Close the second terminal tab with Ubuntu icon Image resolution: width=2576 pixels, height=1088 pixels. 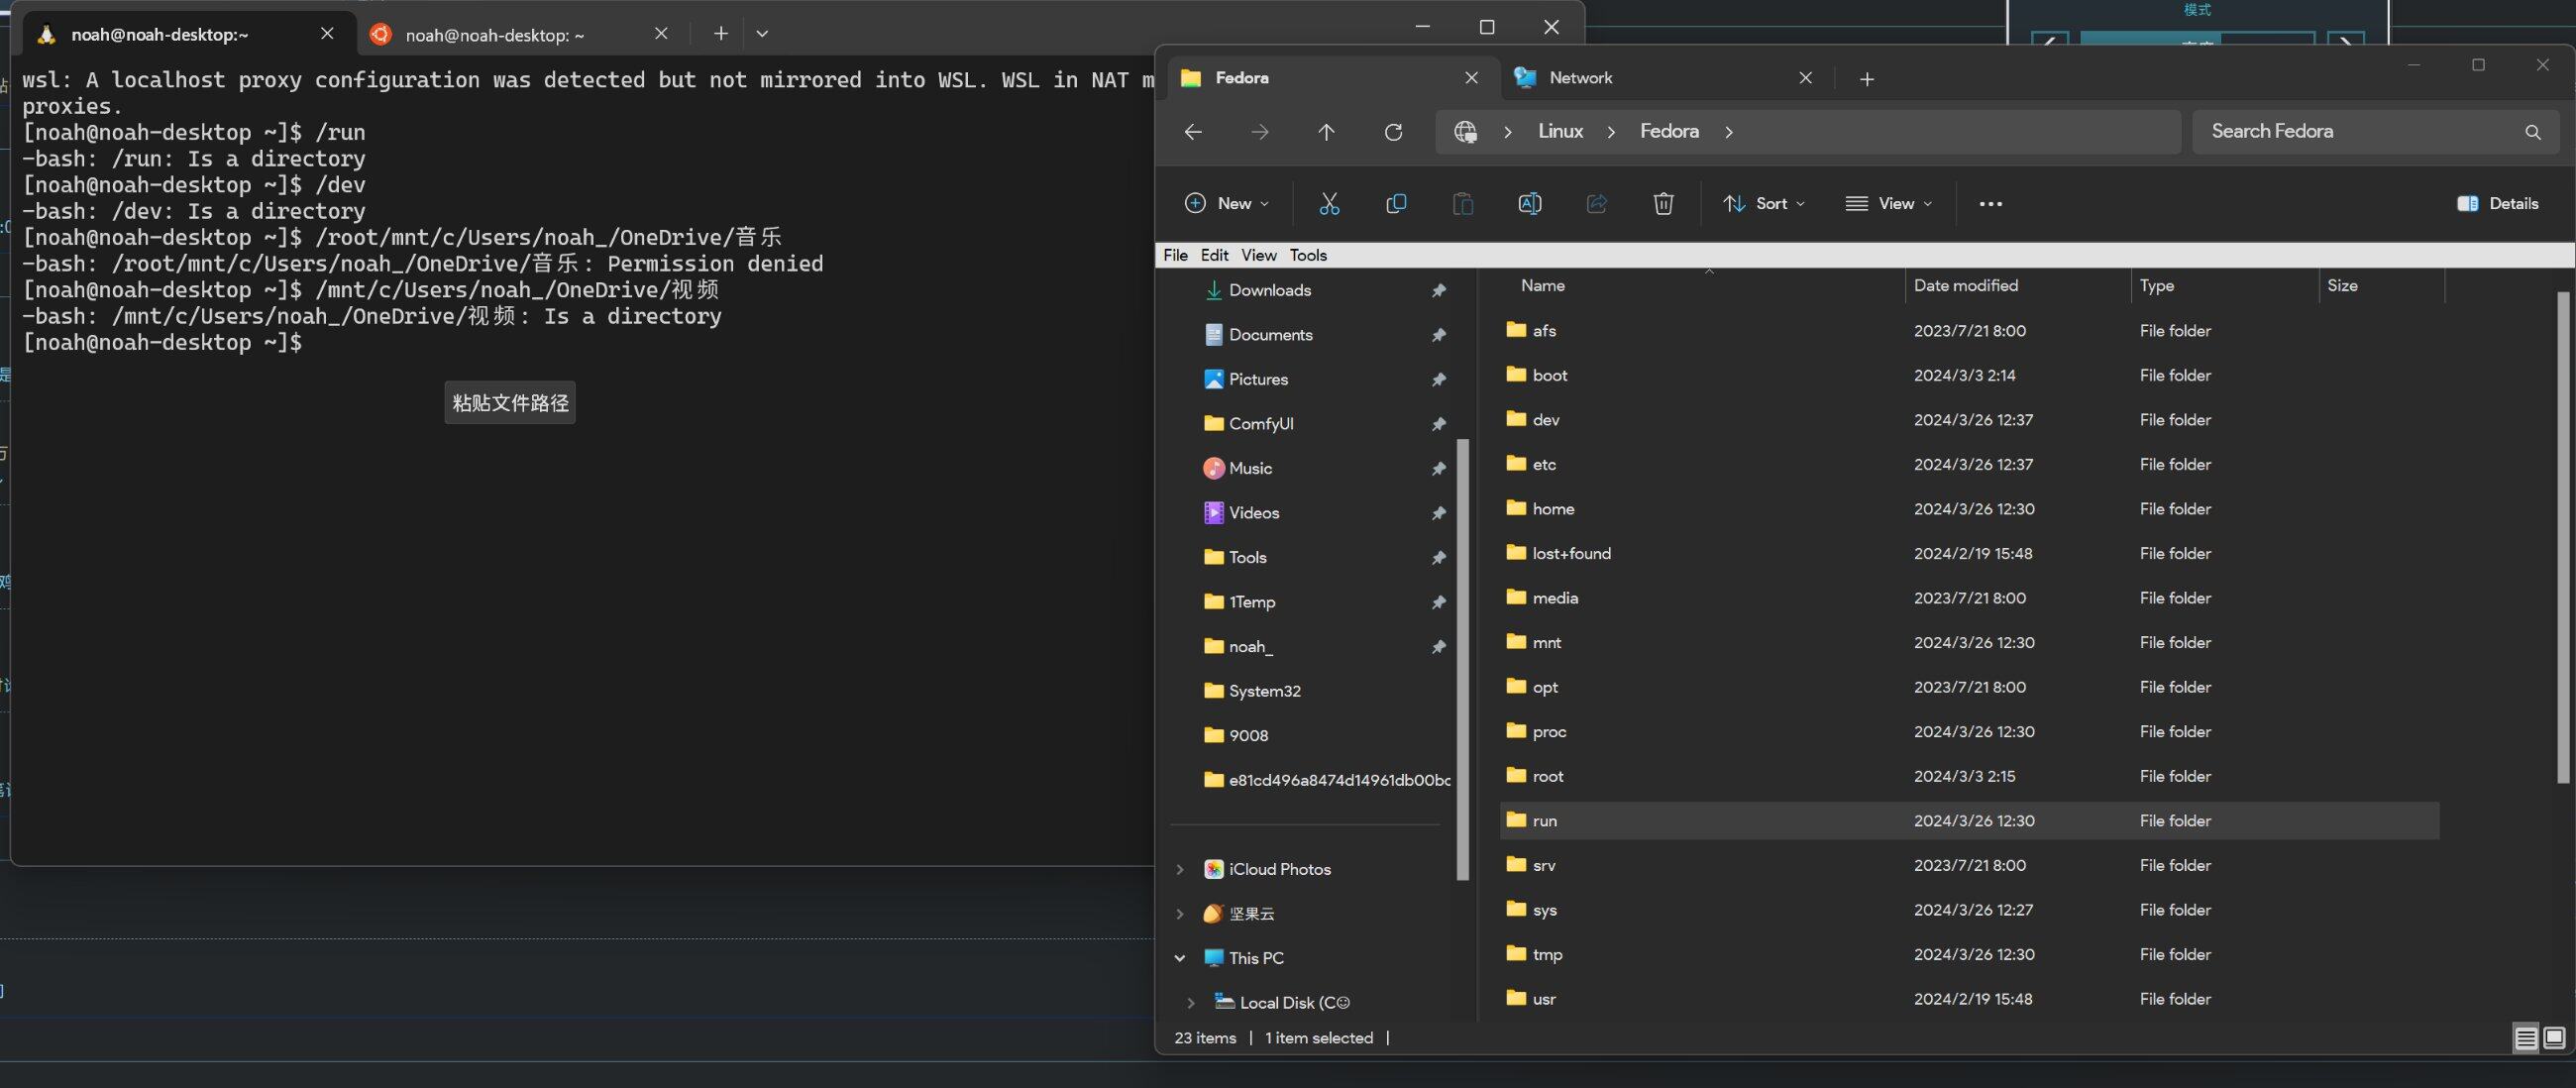tap(661, 33)
